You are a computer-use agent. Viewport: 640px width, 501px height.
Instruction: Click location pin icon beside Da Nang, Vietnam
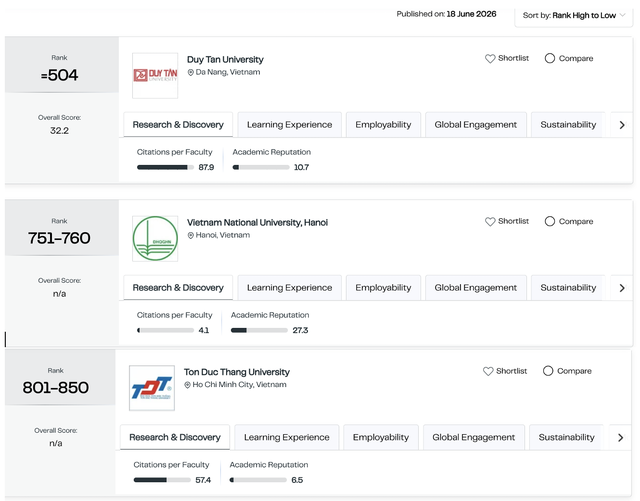click(190, 72)
